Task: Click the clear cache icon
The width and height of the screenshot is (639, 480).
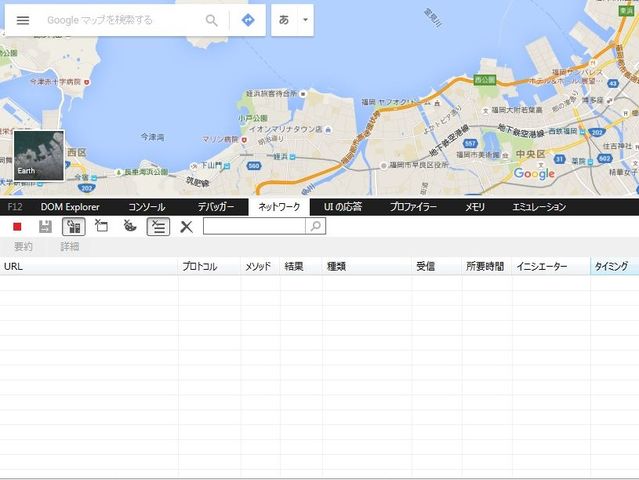Action: click(x=101, y=225)
